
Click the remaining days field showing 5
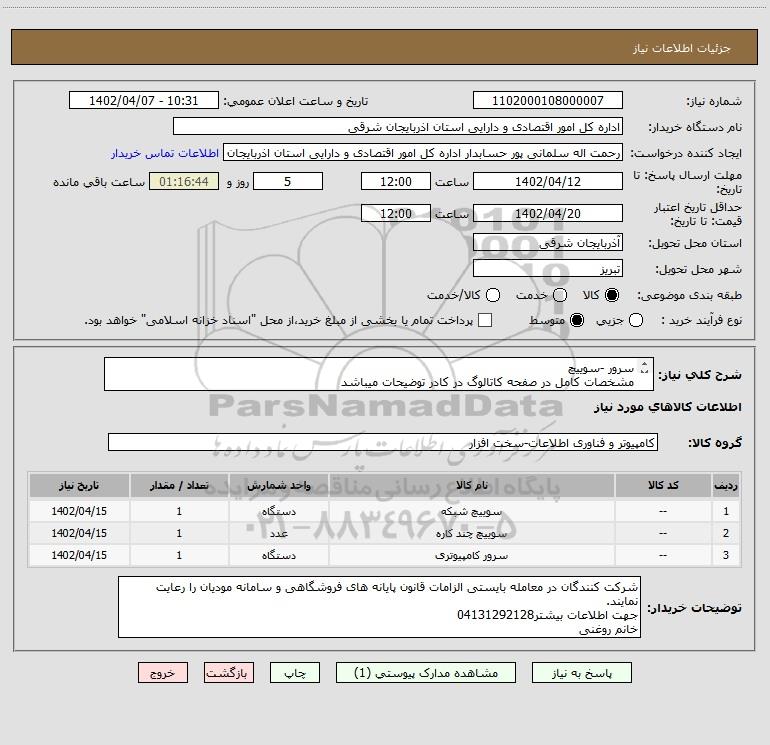coord(288,181)
